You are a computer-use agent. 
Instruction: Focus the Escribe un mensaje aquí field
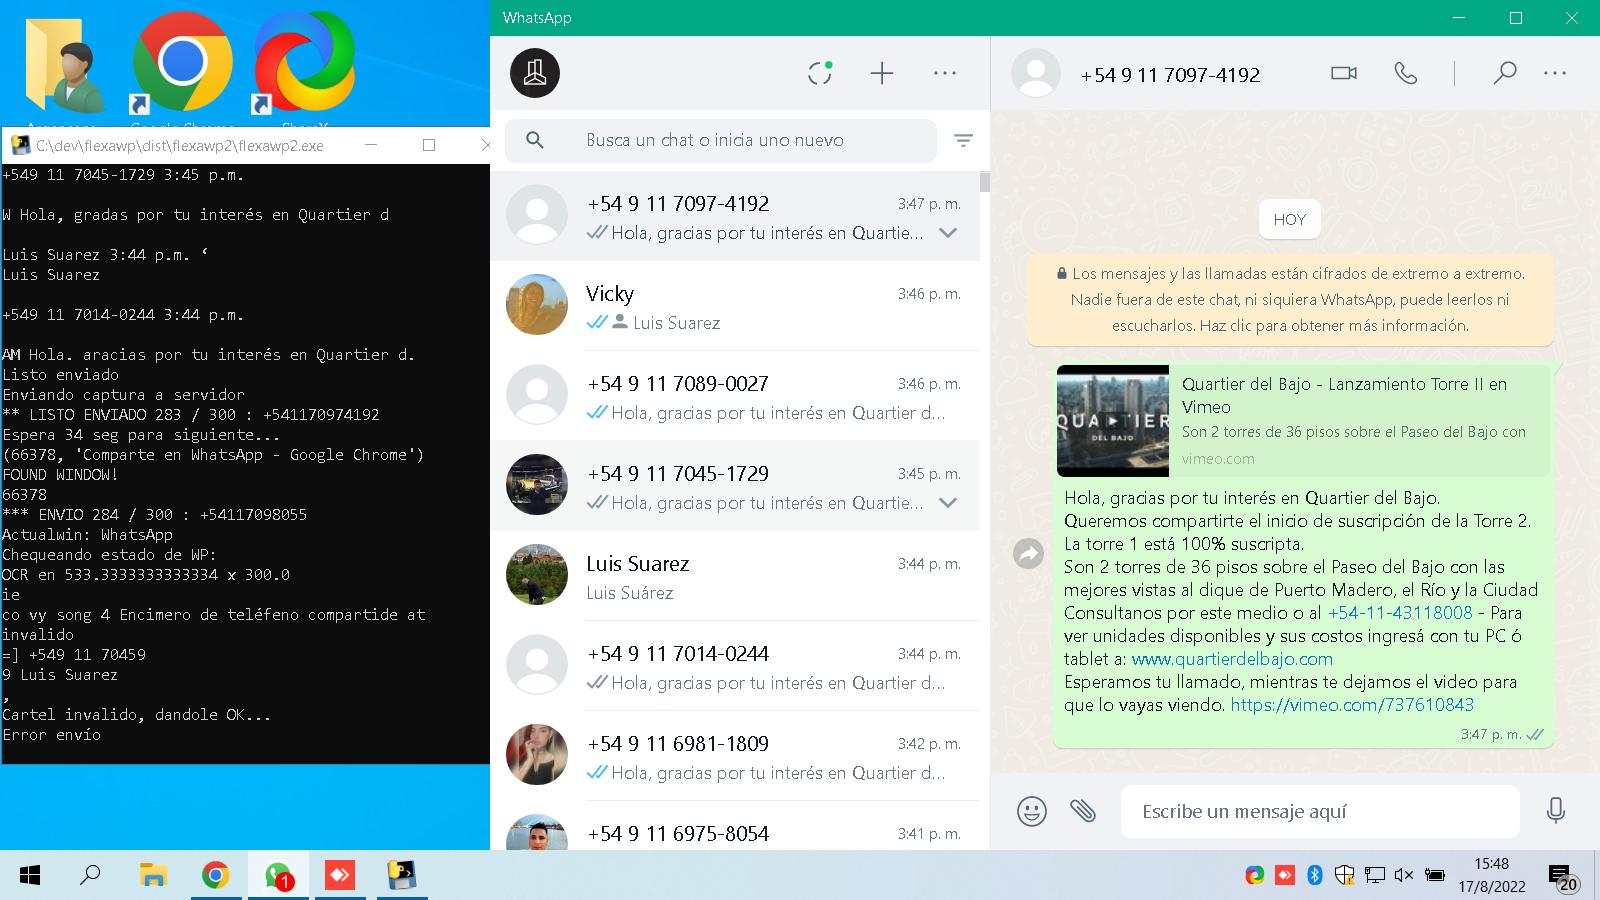pyautogui.click(x=1320, y=811)
